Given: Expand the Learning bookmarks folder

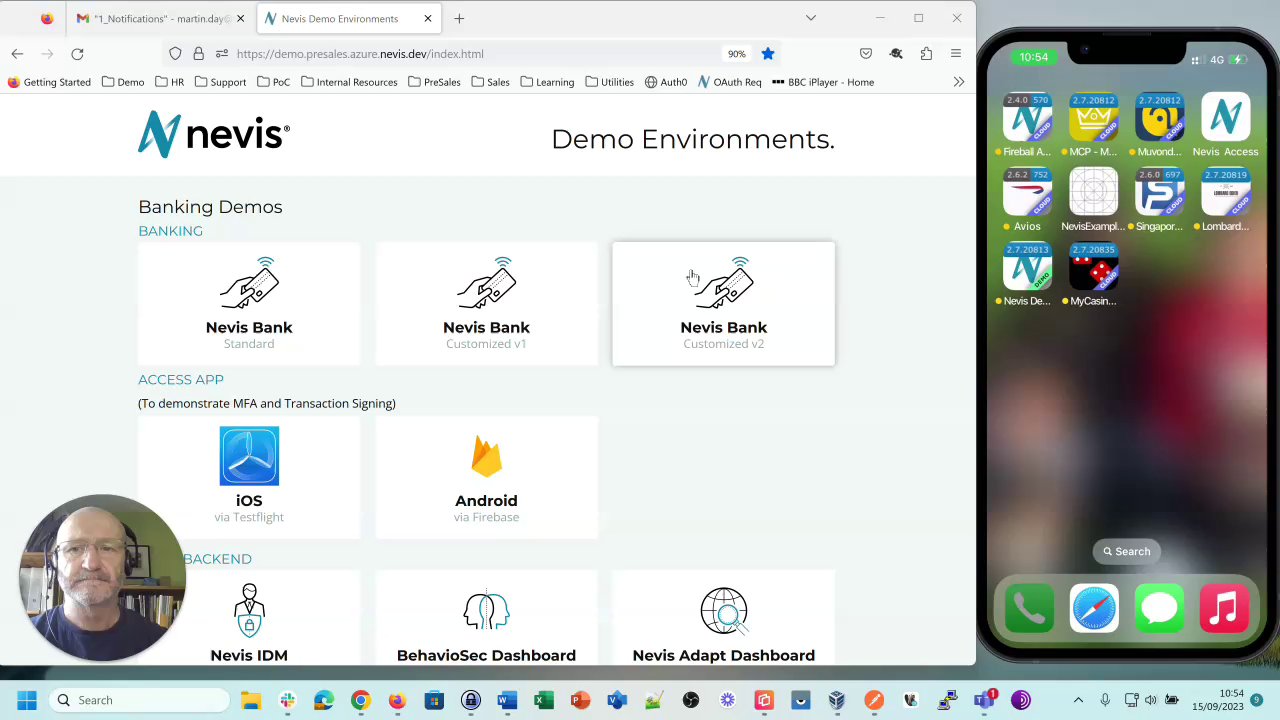Looking at the screenshot, I should [547, 82].
